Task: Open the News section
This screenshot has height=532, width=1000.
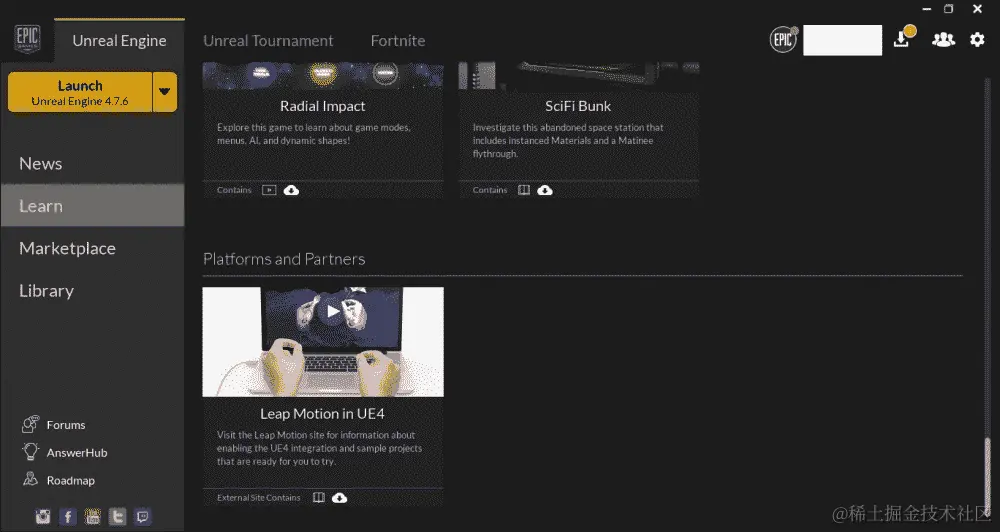Action: [x=92, y=163]
